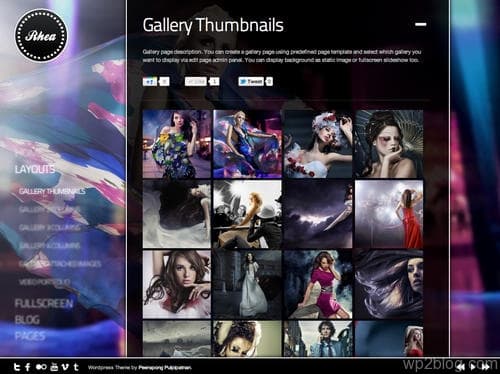The image size is (500, 374).
Task: Open thumbnail of blonde in flowing blue dress
Action: 247,144
